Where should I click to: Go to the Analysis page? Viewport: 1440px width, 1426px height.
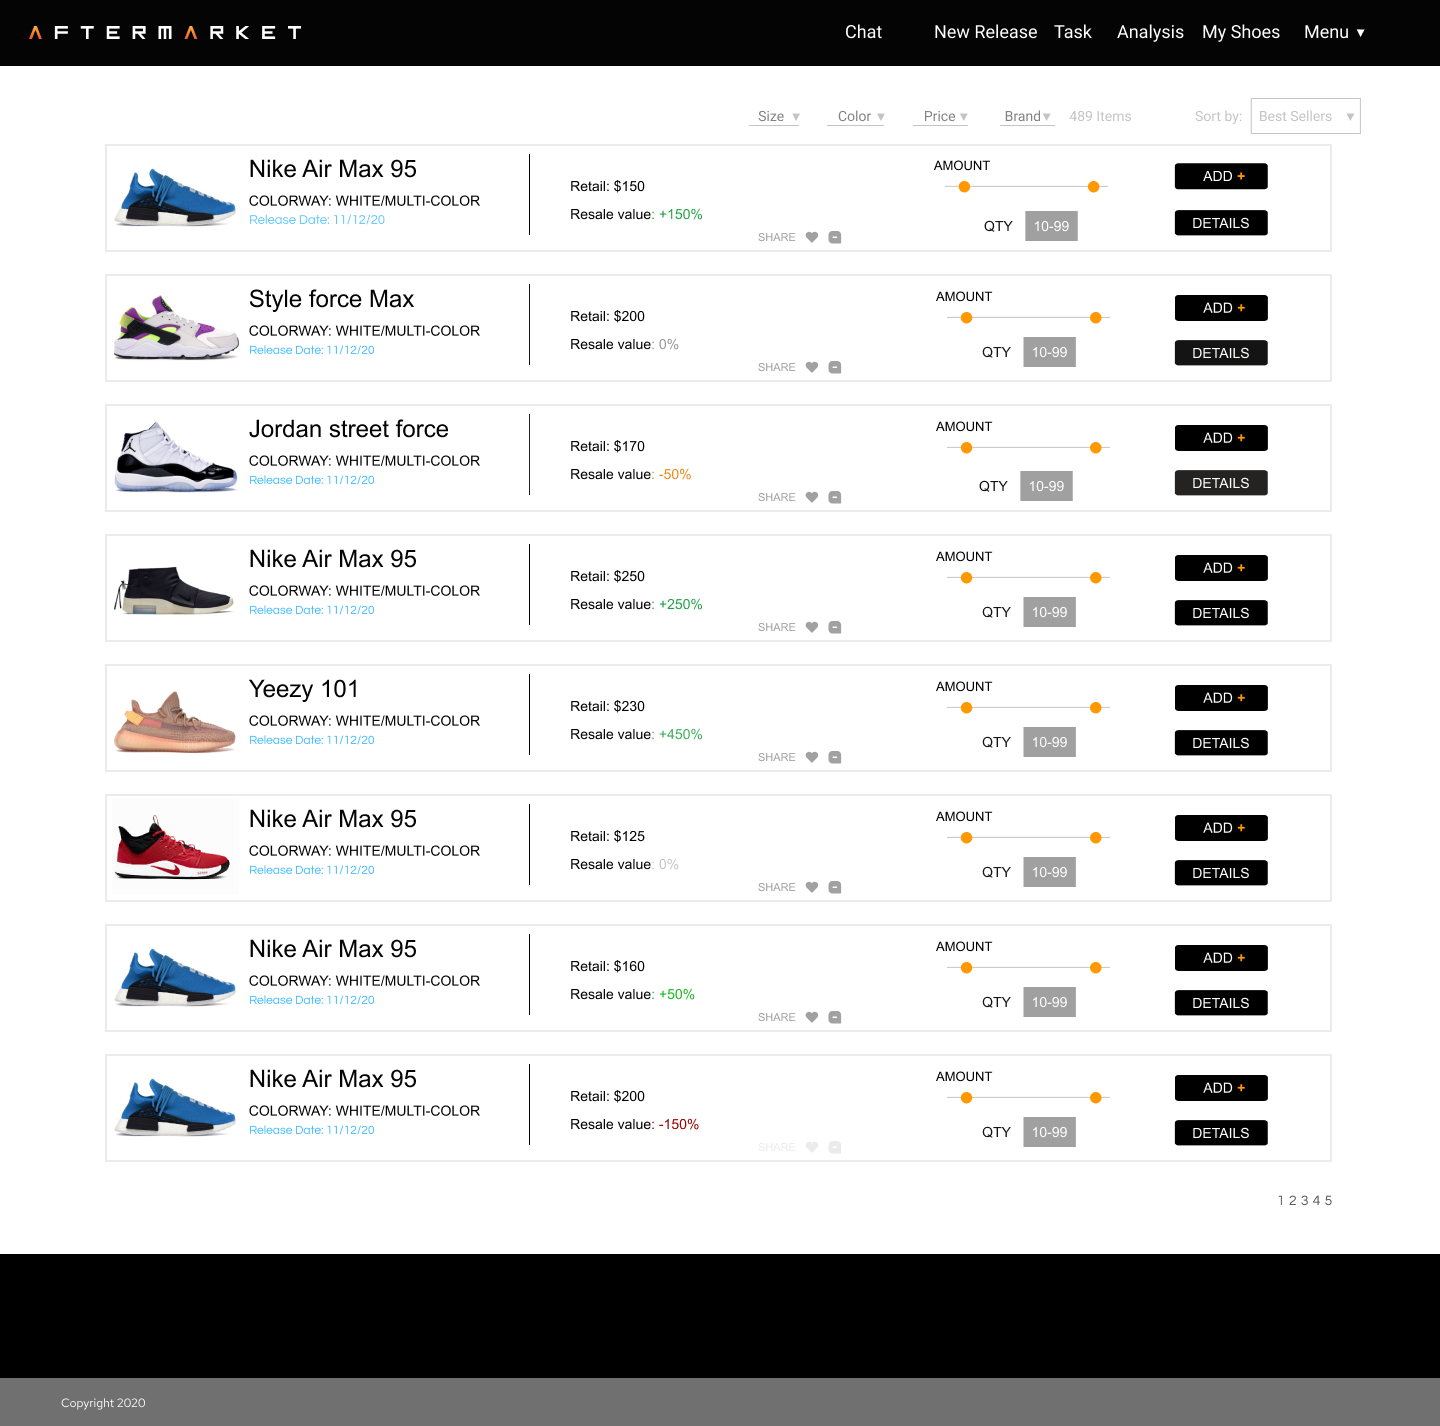[1150, 32]
